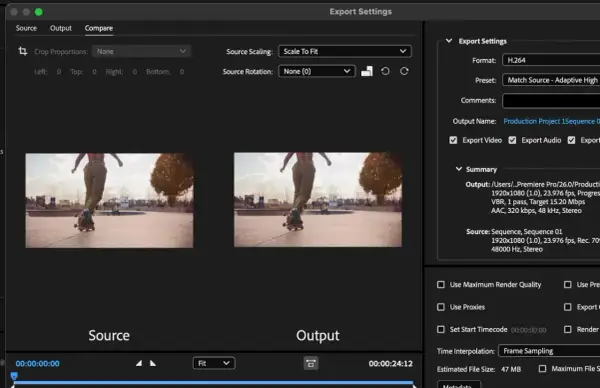Click the duration timecode 00:00:24:12

pyautogui.click(x=391, y=364)
